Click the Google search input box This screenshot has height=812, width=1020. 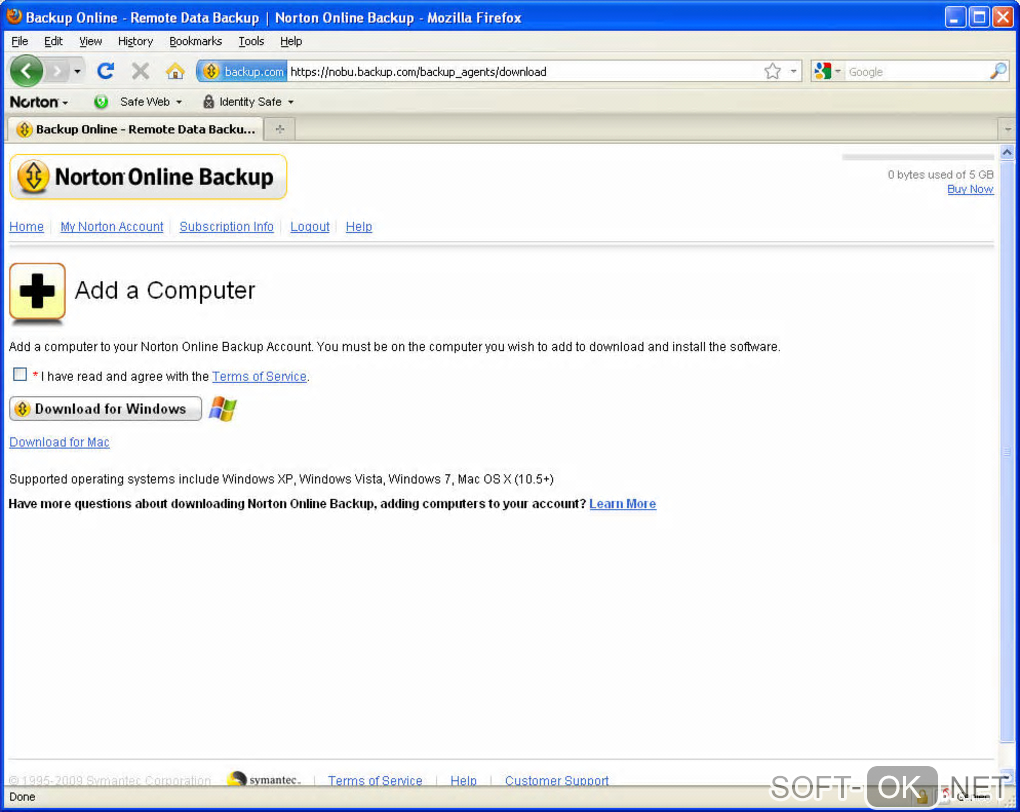[x=916, y=72]
